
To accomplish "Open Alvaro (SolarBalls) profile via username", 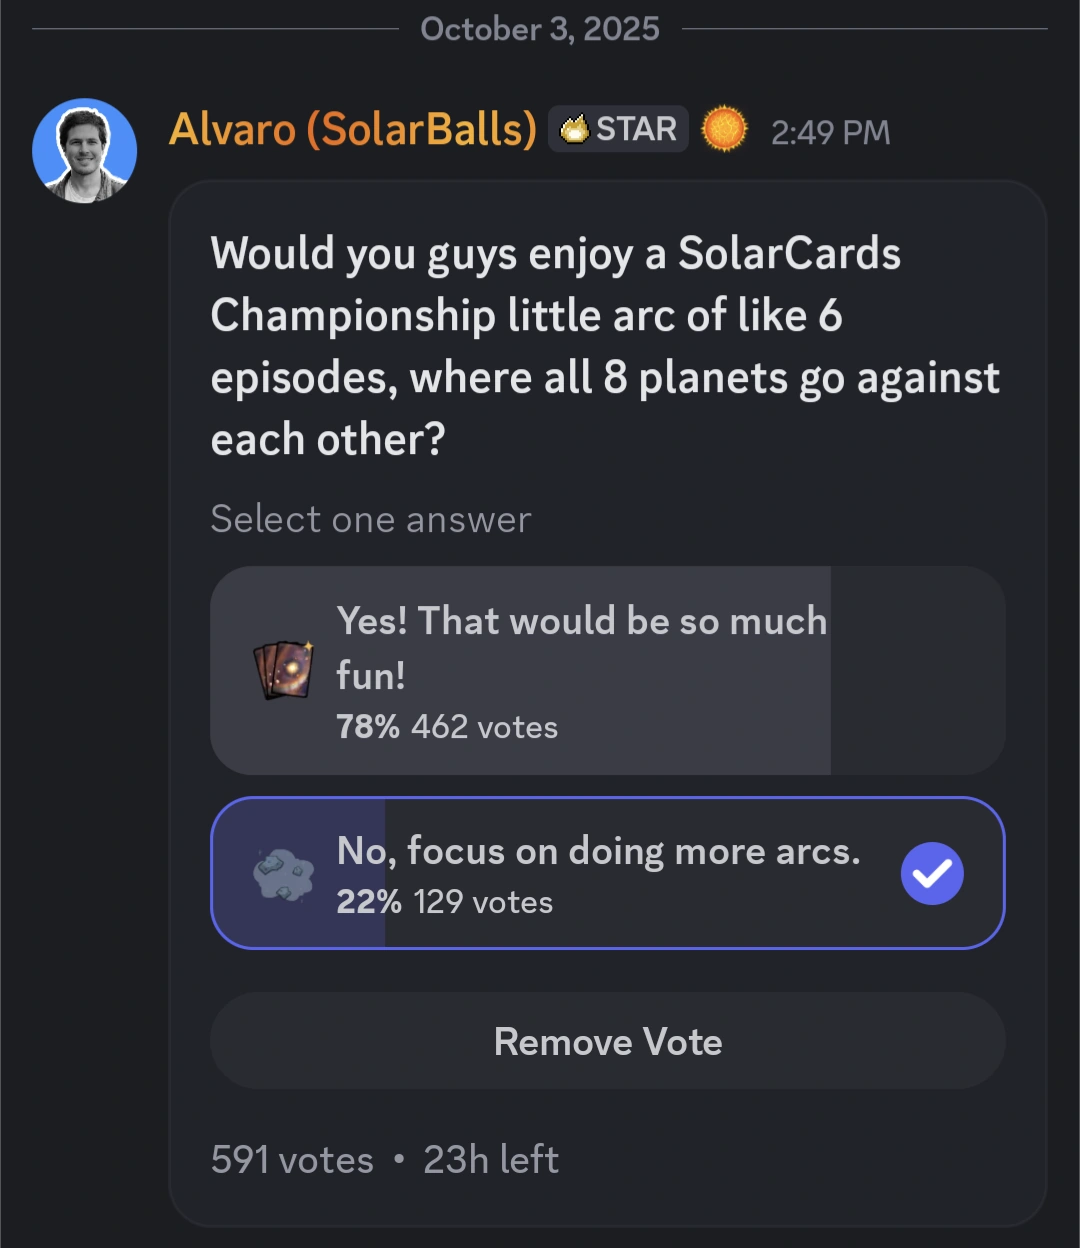I will [354, 129].
